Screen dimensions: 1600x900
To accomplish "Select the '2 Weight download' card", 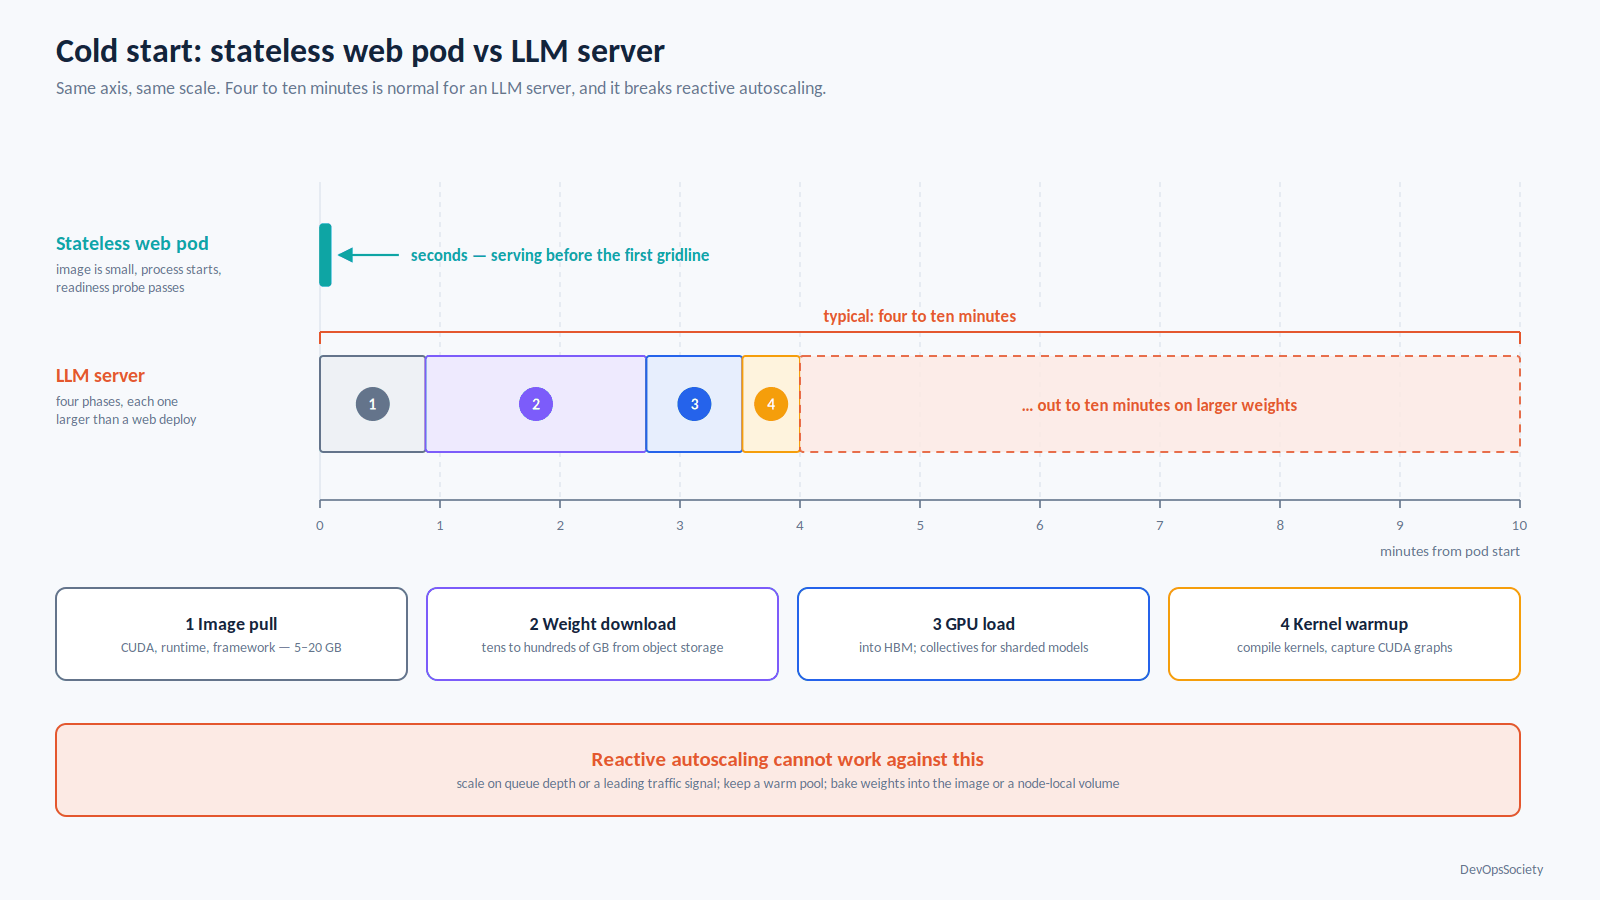I will pos(602,634).
